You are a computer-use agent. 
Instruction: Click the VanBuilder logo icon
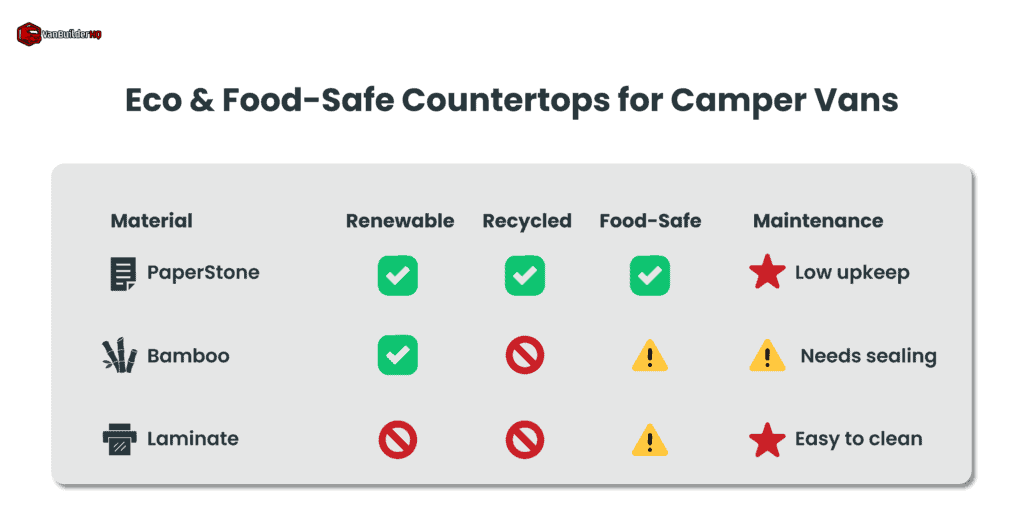click(x=30, y=34)
